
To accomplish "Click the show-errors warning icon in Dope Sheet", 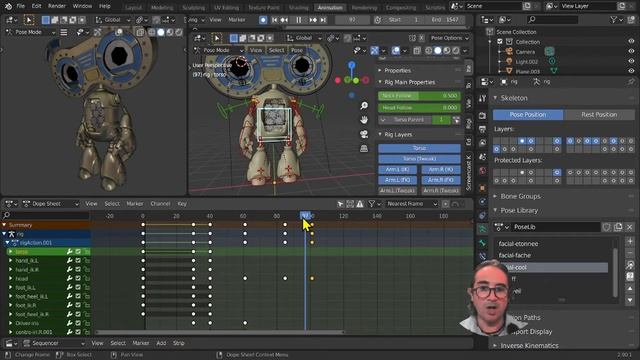I will [x=360, y=204].
